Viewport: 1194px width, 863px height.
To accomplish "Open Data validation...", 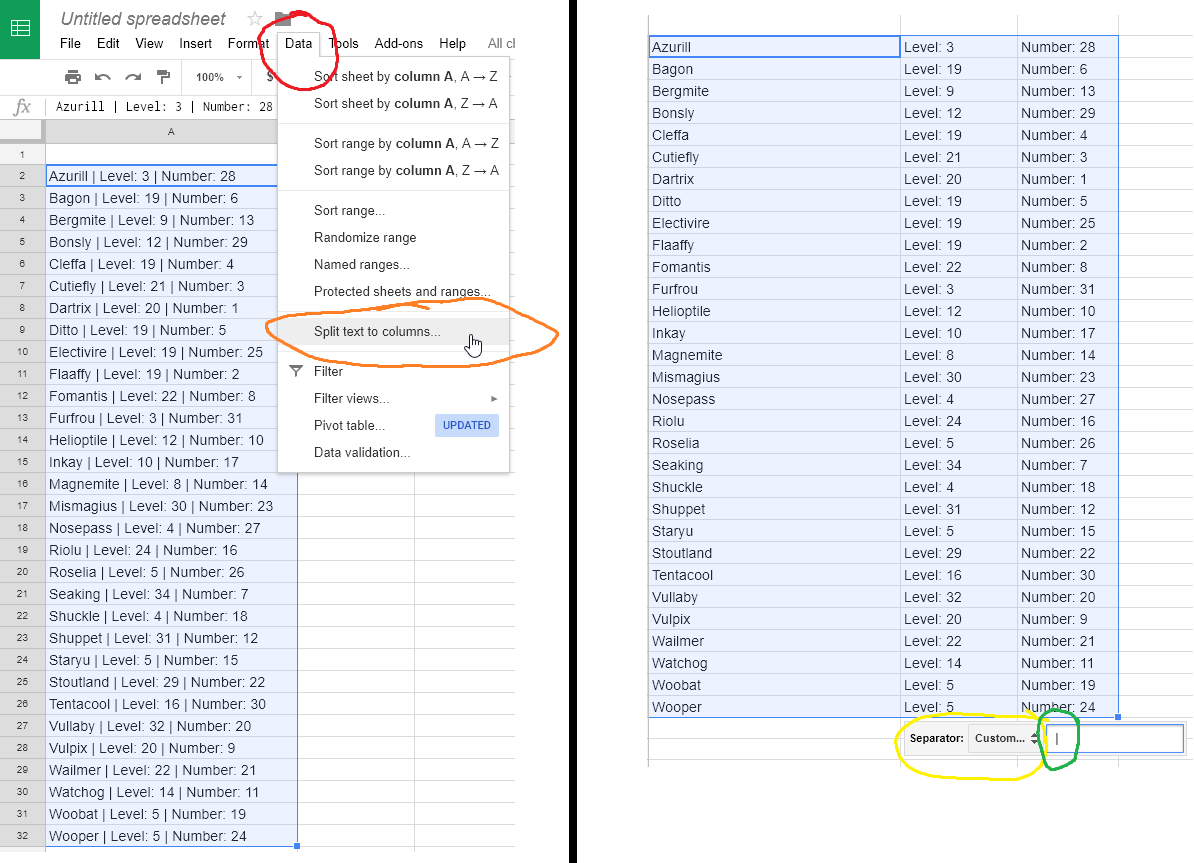I will pos(394,452).
